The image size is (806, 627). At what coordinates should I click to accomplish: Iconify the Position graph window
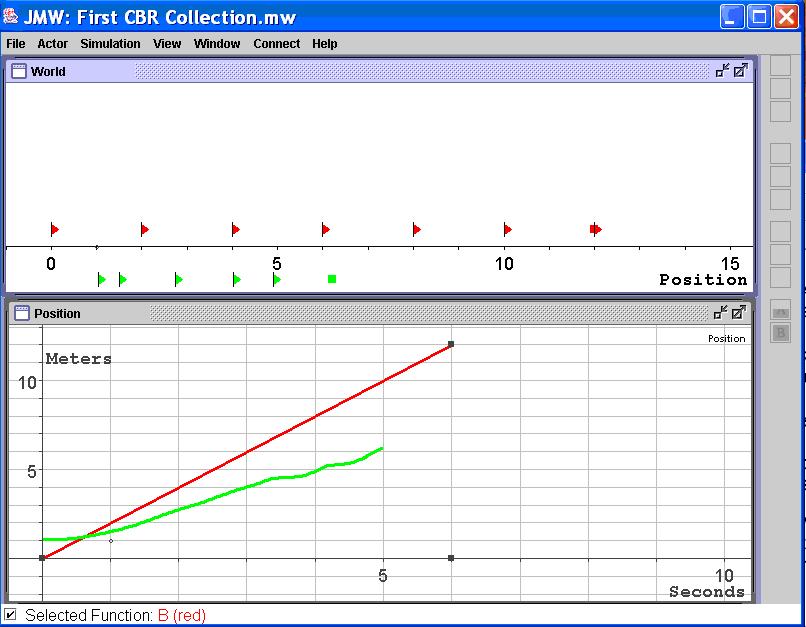tap(722, 313)
